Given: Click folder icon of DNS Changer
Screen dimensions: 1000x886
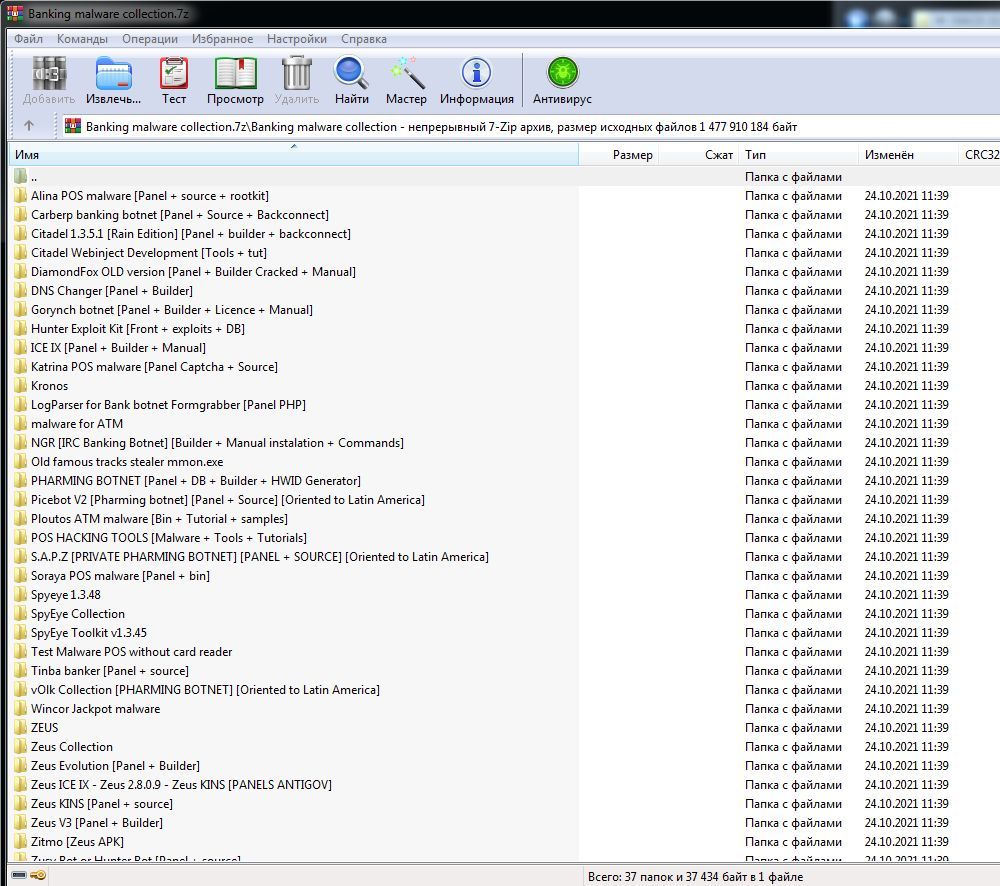Looking at the screenshot, I should click(20, 290).
